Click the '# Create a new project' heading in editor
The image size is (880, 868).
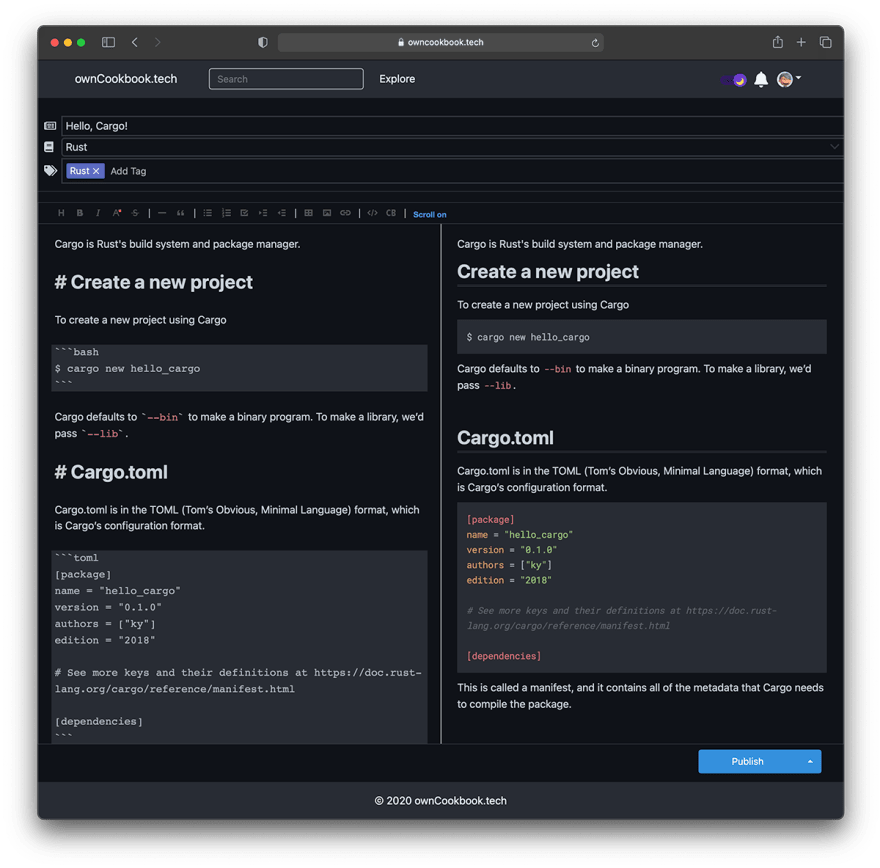[x=153, y=282]
